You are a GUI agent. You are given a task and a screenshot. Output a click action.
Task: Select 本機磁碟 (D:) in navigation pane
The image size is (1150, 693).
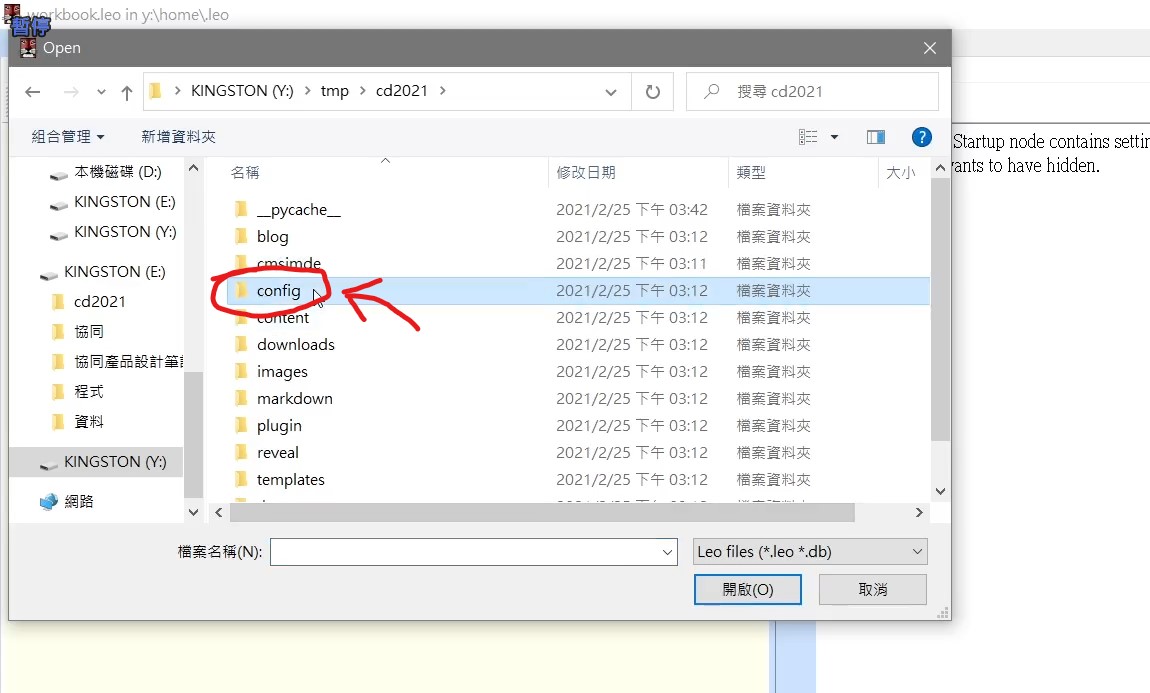point(117,172)
